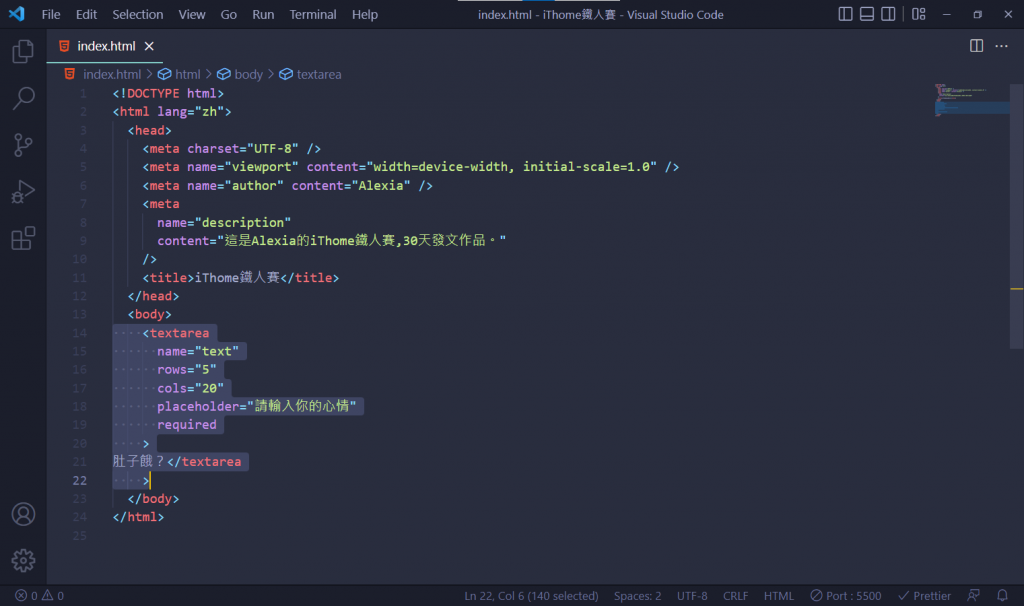Open the Selection menu
The width and height of the screenshot is (1024, 606).
(x=138, y=14)
